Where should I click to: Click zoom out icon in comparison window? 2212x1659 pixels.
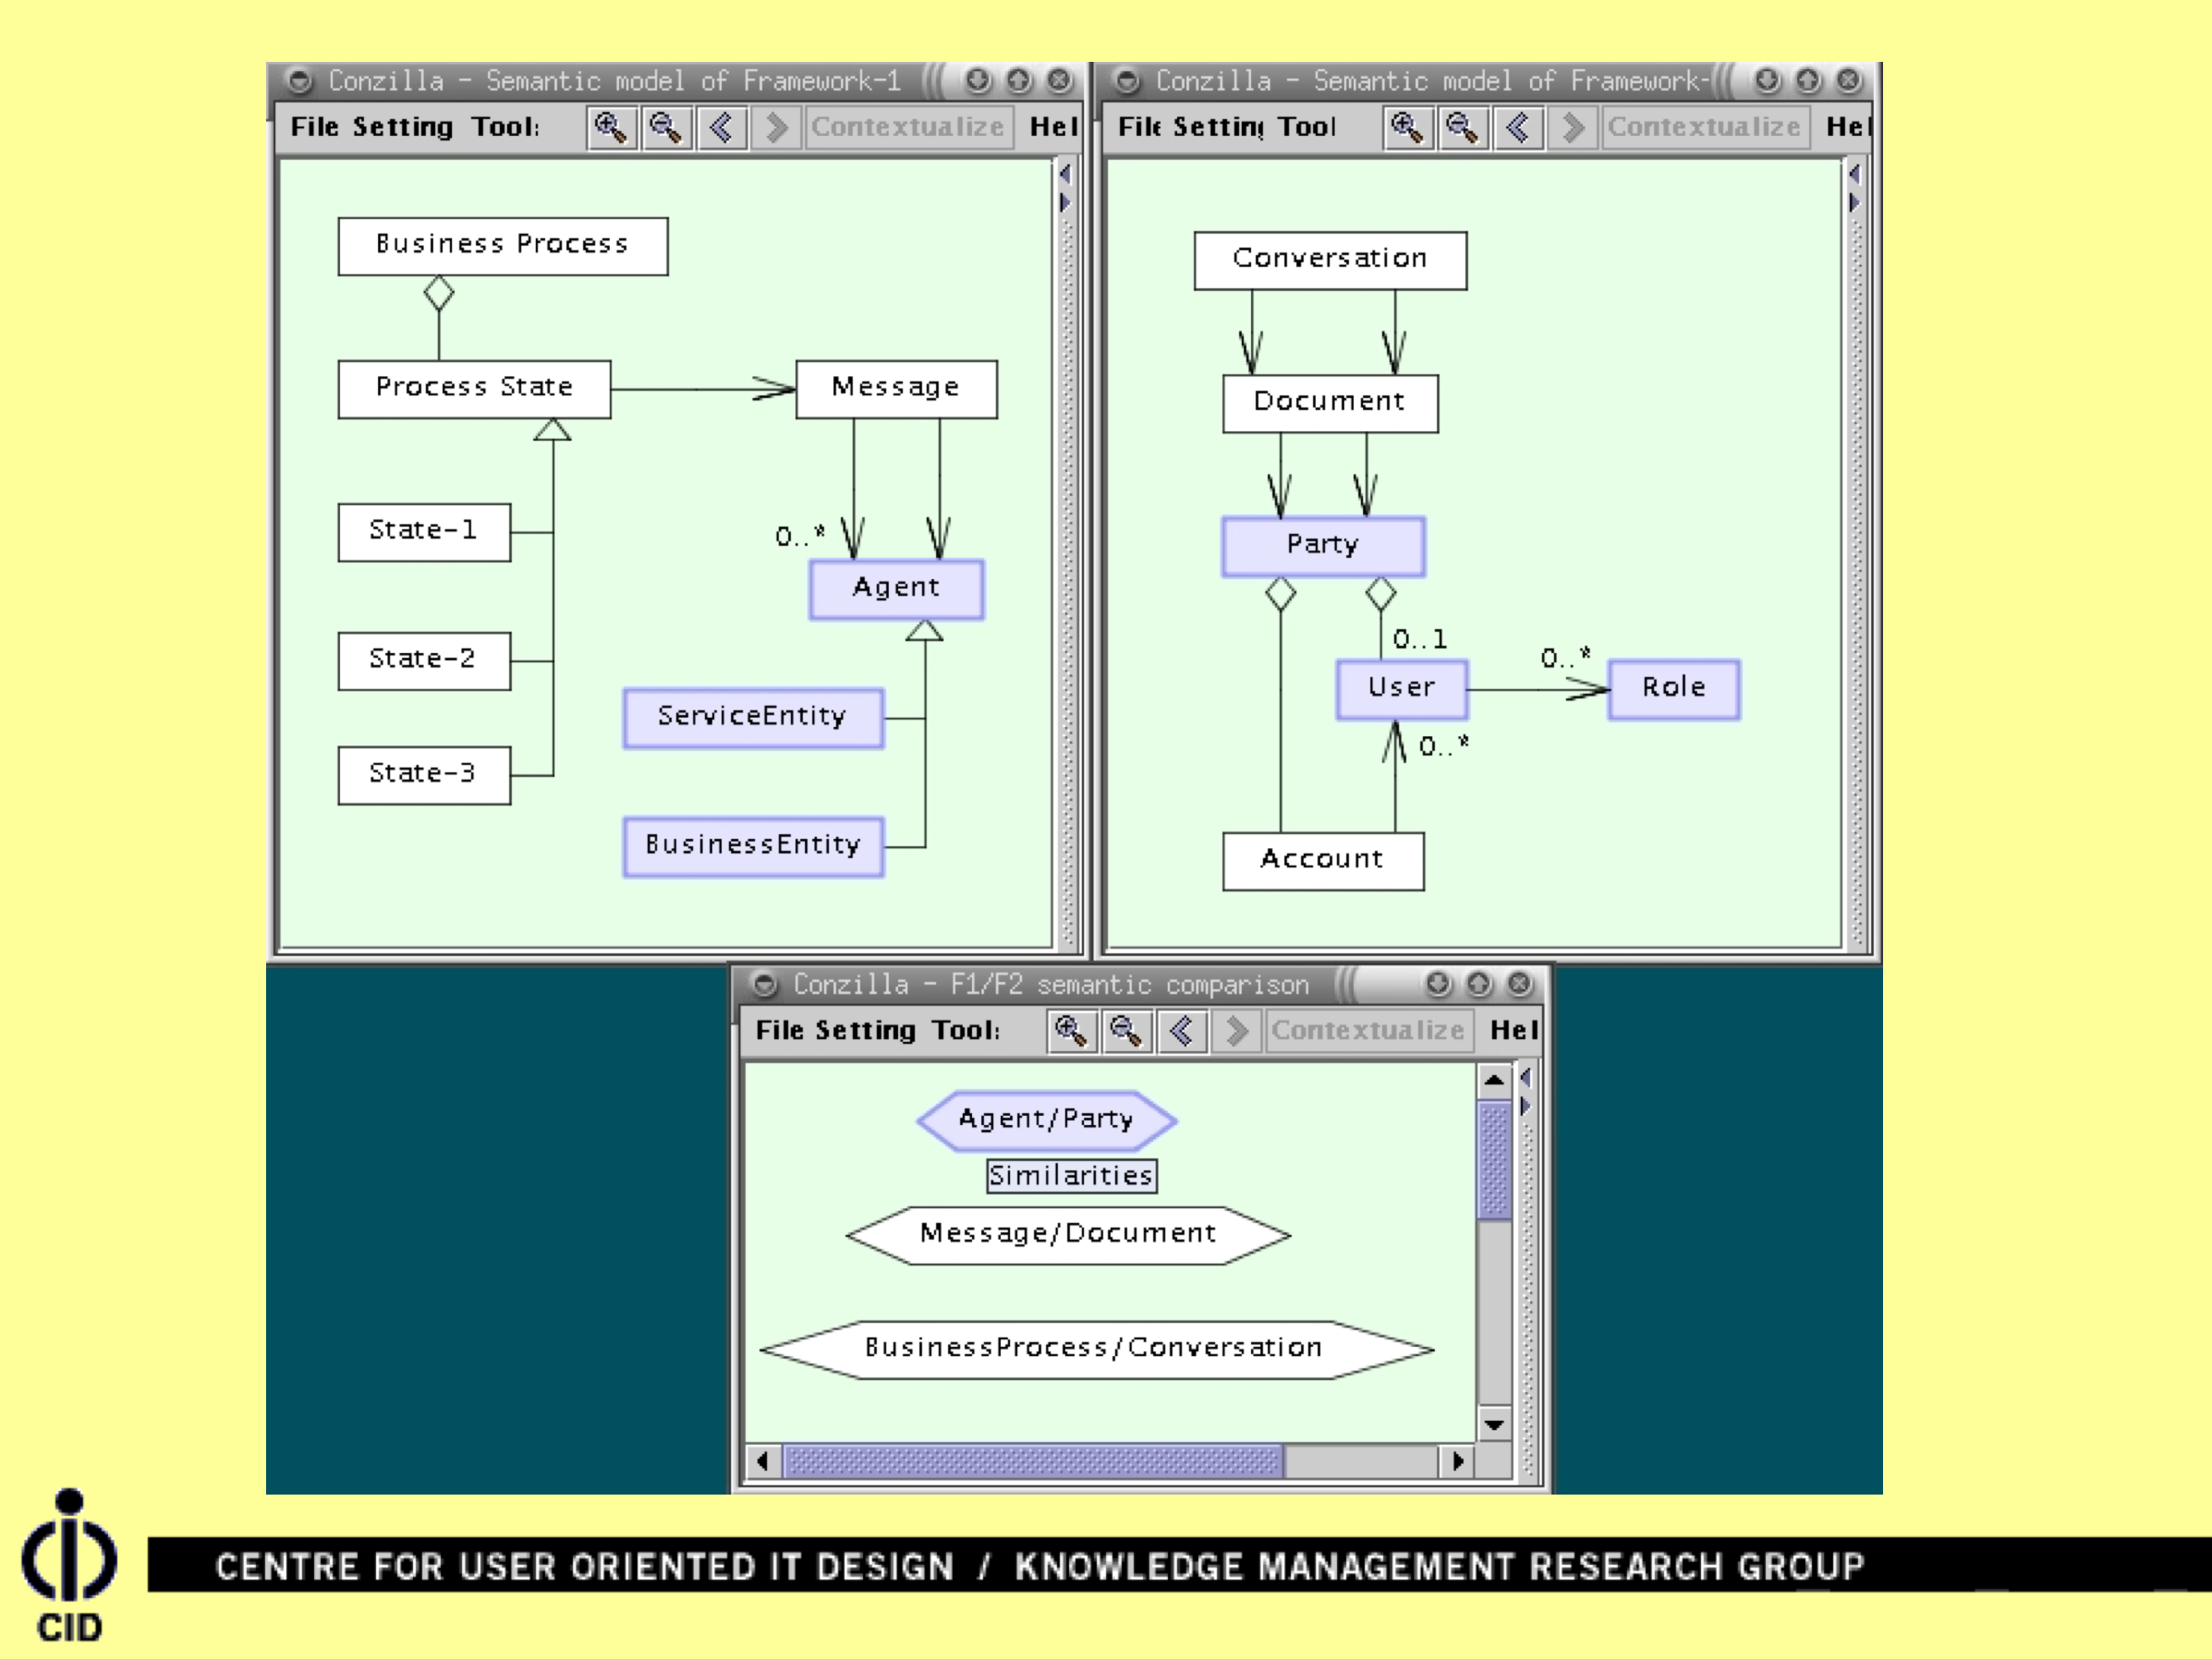1126,1031
